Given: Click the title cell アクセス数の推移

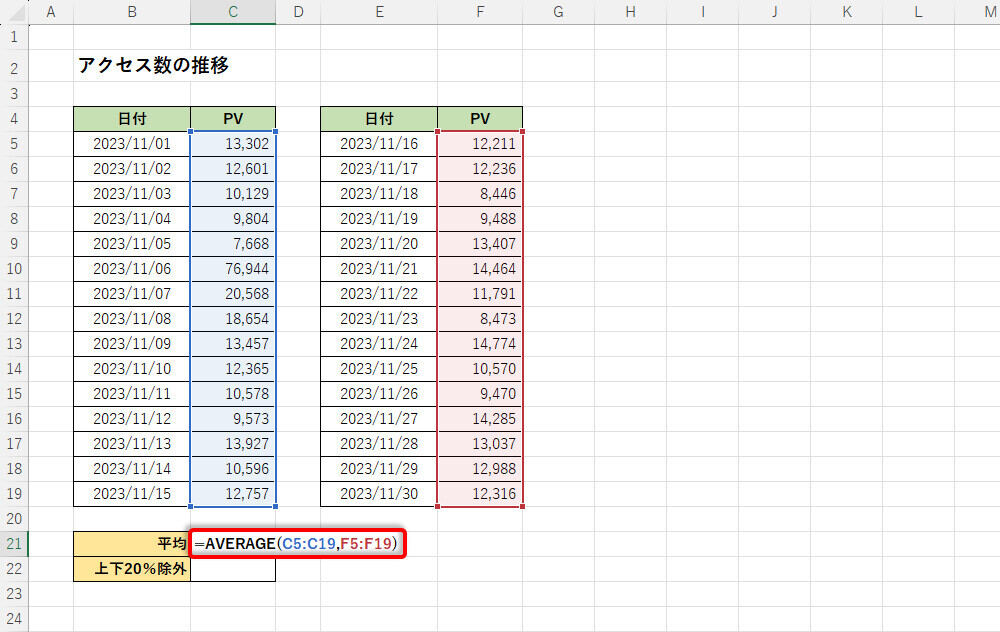Looking at the screenshot, I should pos(153,65).
